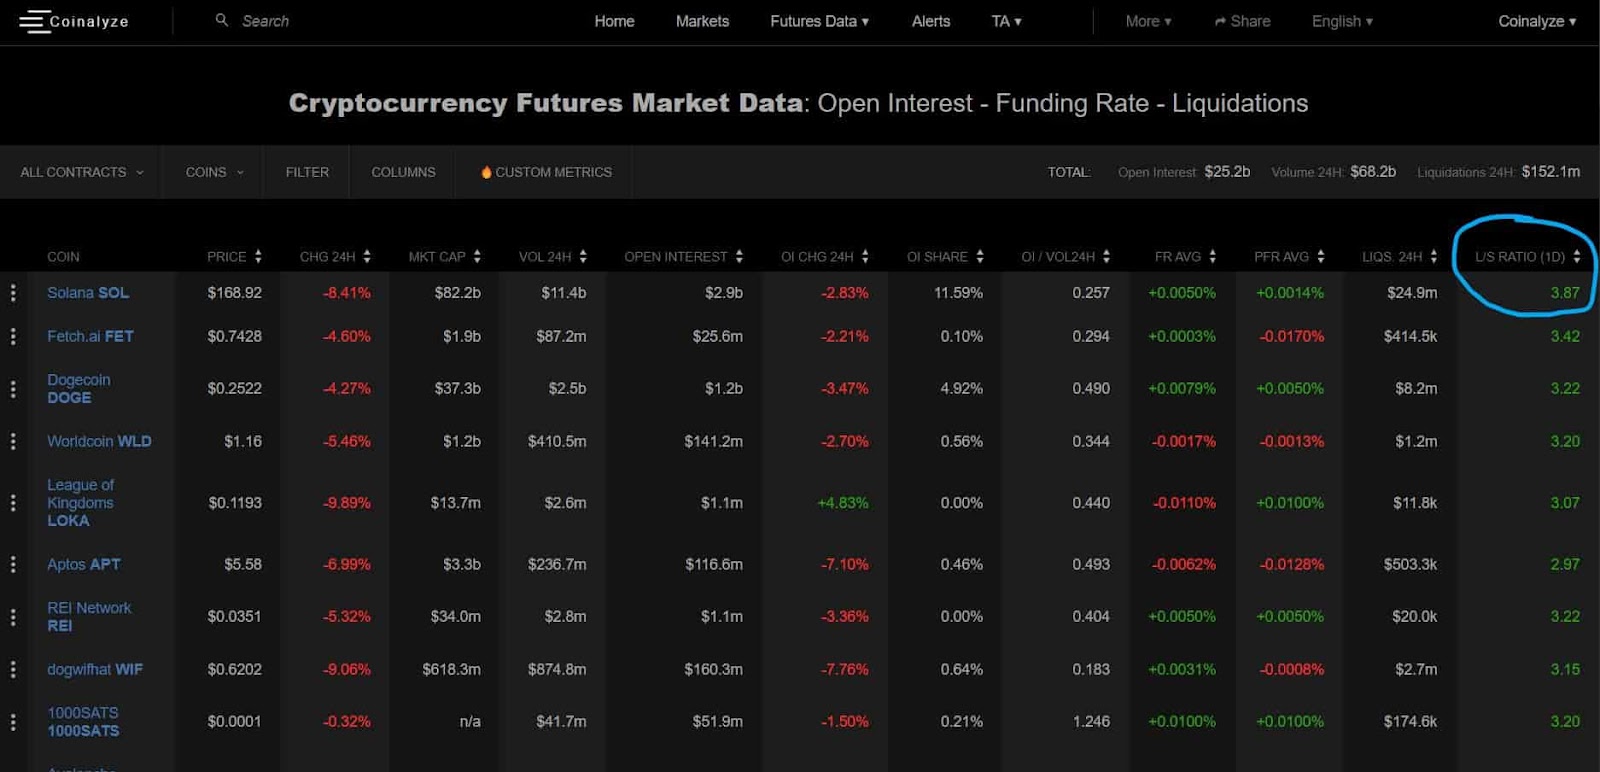
Task: Click the Coinalyze logo text
Action: (89, 21)
